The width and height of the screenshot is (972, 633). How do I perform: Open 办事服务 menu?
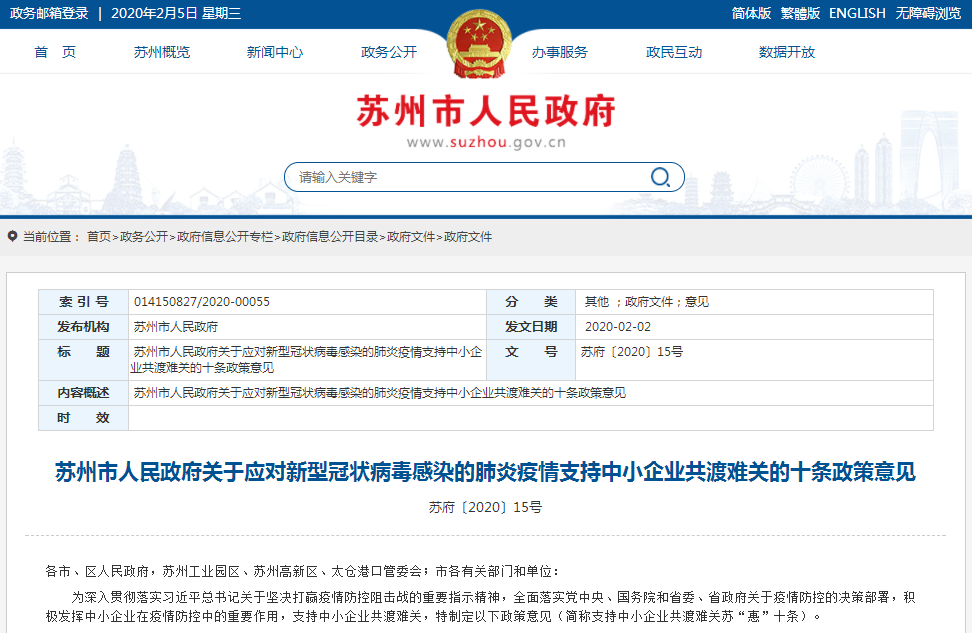click(x=559, y=52)
